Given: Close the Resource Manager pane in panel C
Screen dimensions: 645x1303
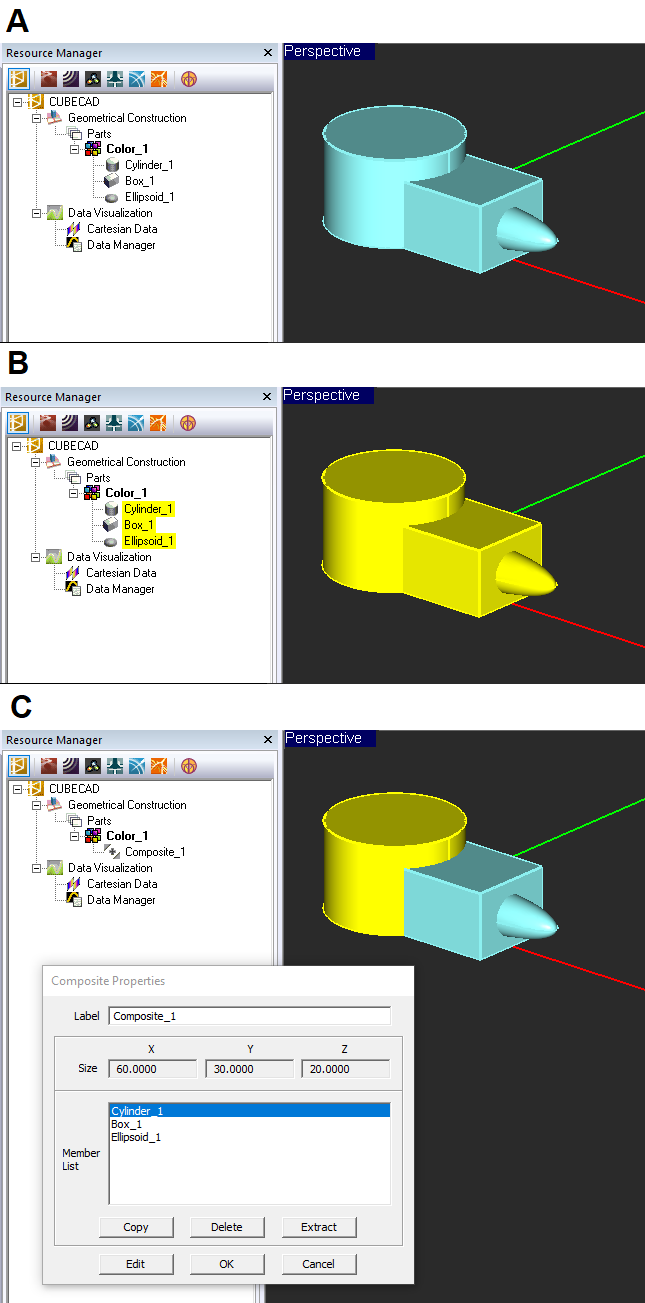Looking at the screenshot, I should [267, 740].
